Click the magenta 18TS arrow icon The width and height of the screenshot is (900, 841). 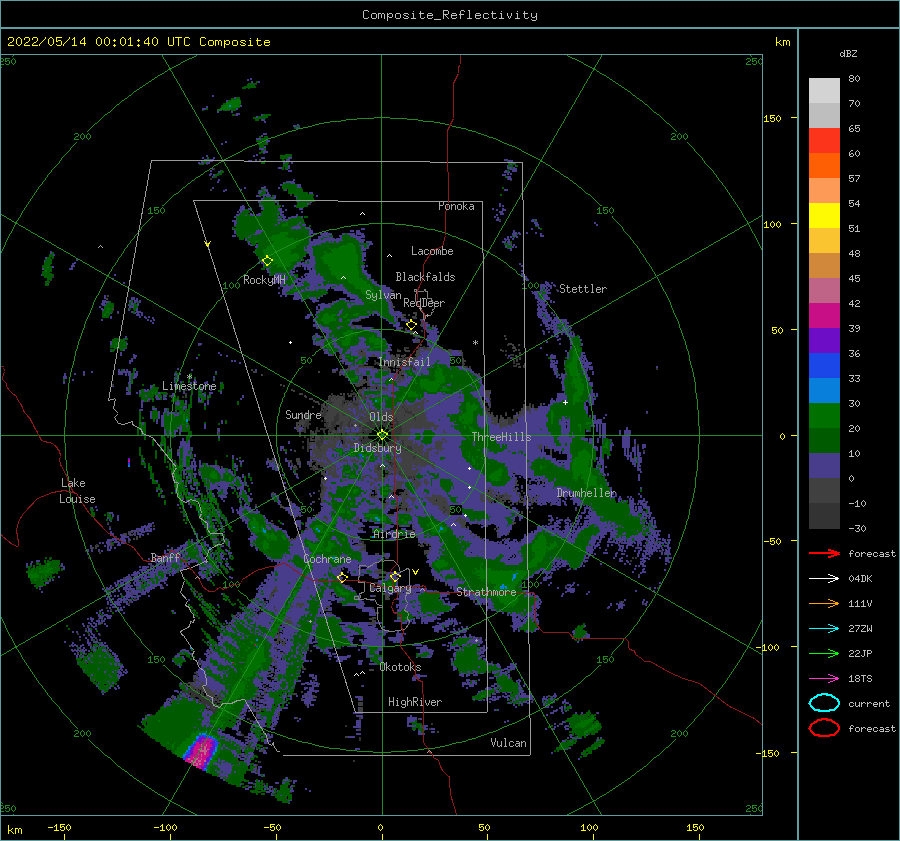pos(824,679)
